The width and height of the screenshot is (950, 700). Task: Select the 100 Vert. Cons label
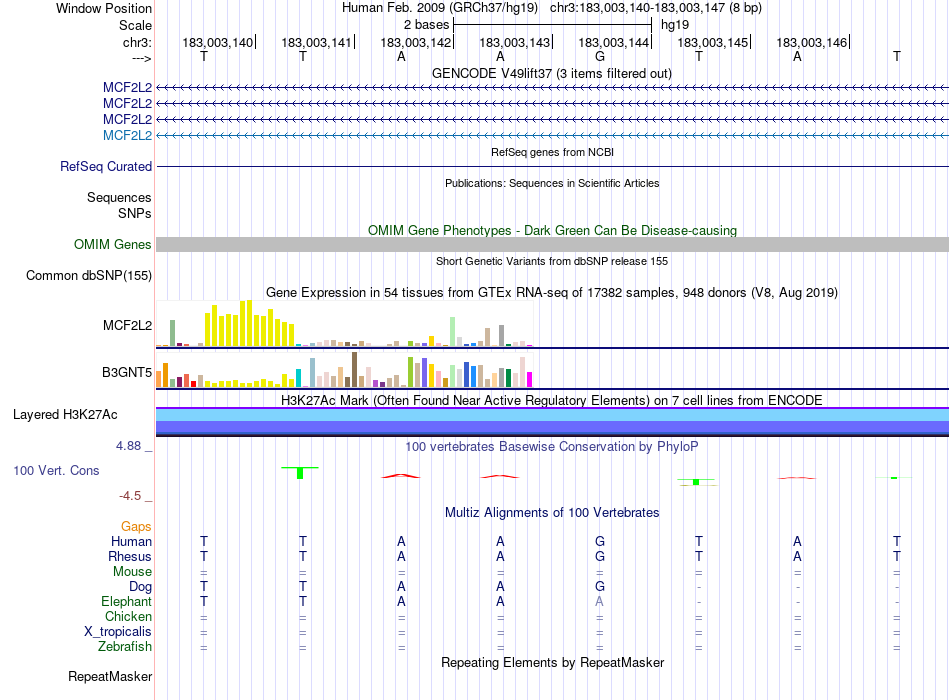(56, 470)
